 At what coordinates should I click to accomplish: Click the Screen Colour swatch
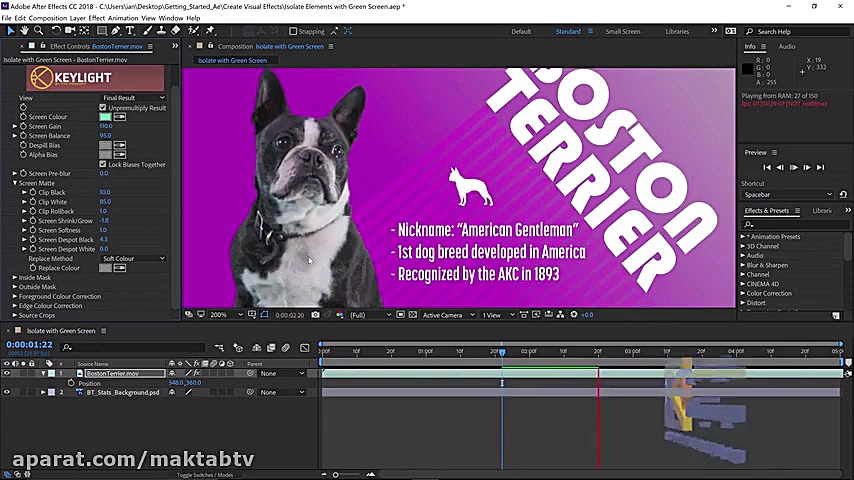click(105, 117)
